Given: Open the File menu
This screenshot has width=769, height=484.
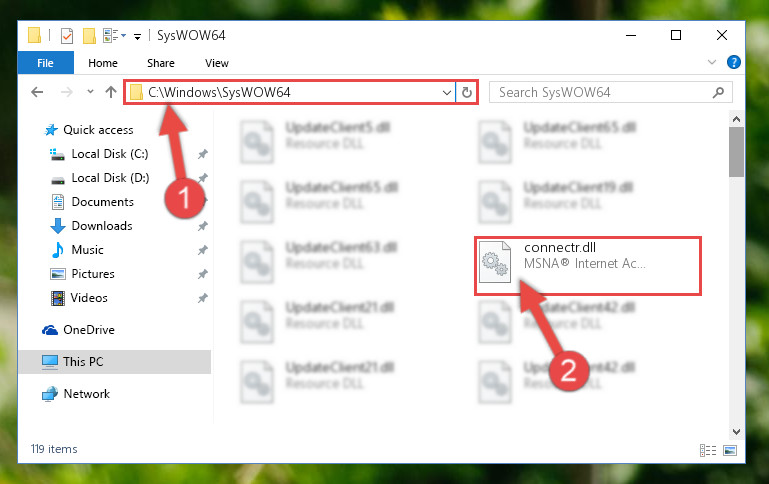Looking at the screenshot, I should [46, 63].
